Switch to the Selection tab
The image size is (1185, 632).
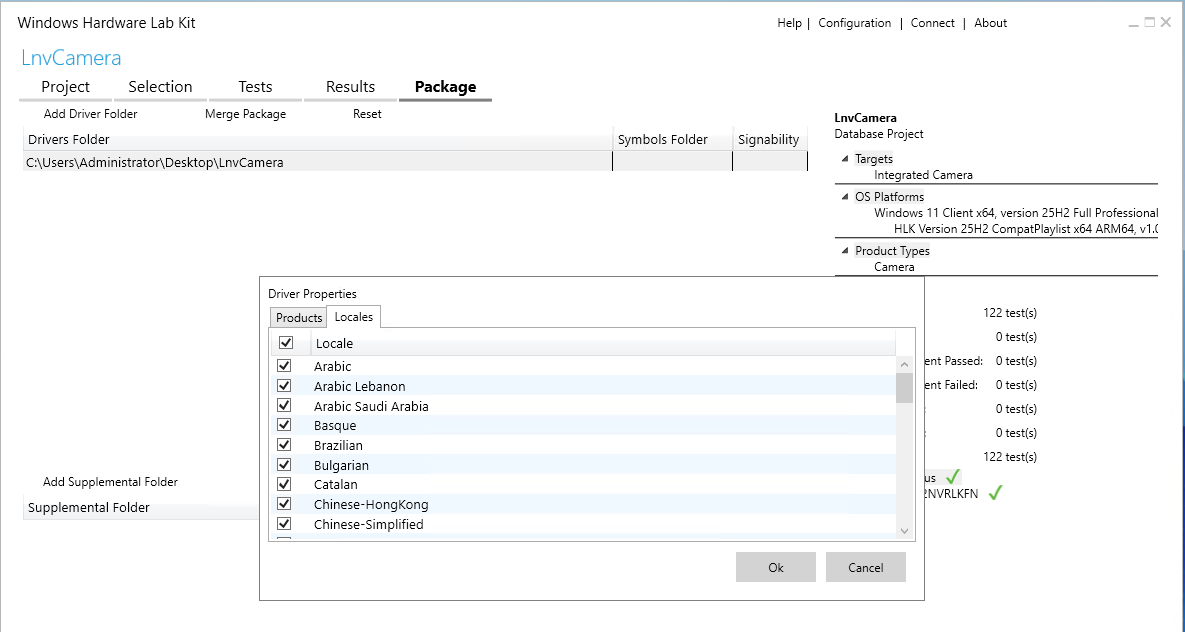click(160, 87)
